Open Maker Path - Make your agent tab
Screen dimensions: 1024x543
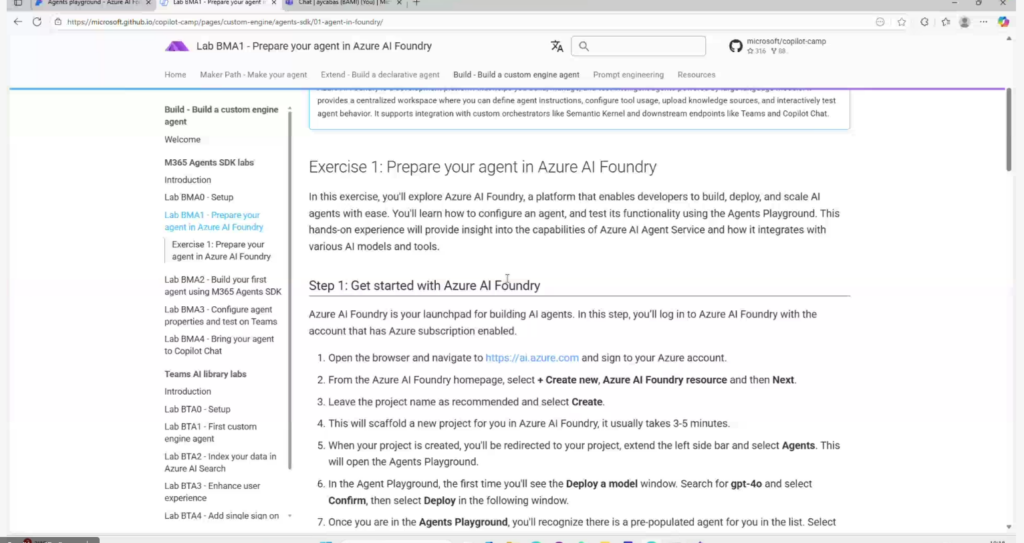coord(253,74)
